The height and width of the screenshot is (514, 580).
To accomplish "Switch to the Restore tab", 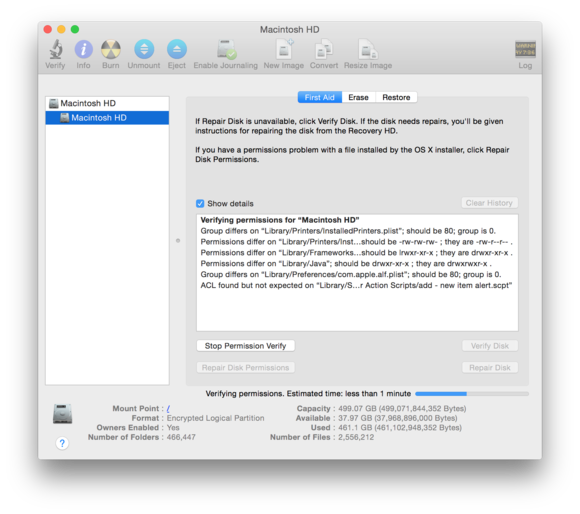I will pos(396,97).
